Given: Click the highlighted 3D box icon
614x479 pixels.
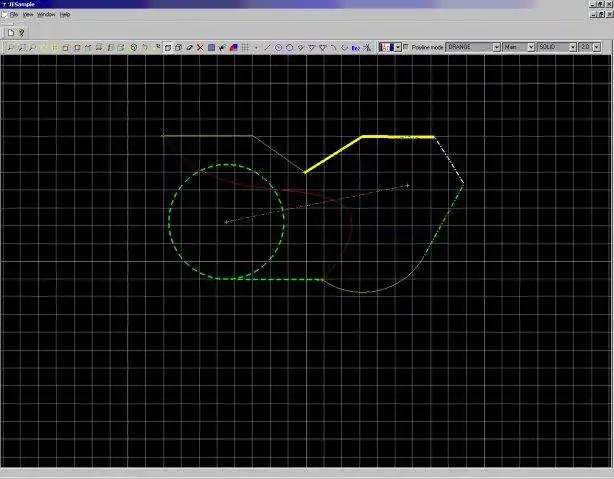Looking at the screenshot, I should pyautogui.click(x=168, y=48).
